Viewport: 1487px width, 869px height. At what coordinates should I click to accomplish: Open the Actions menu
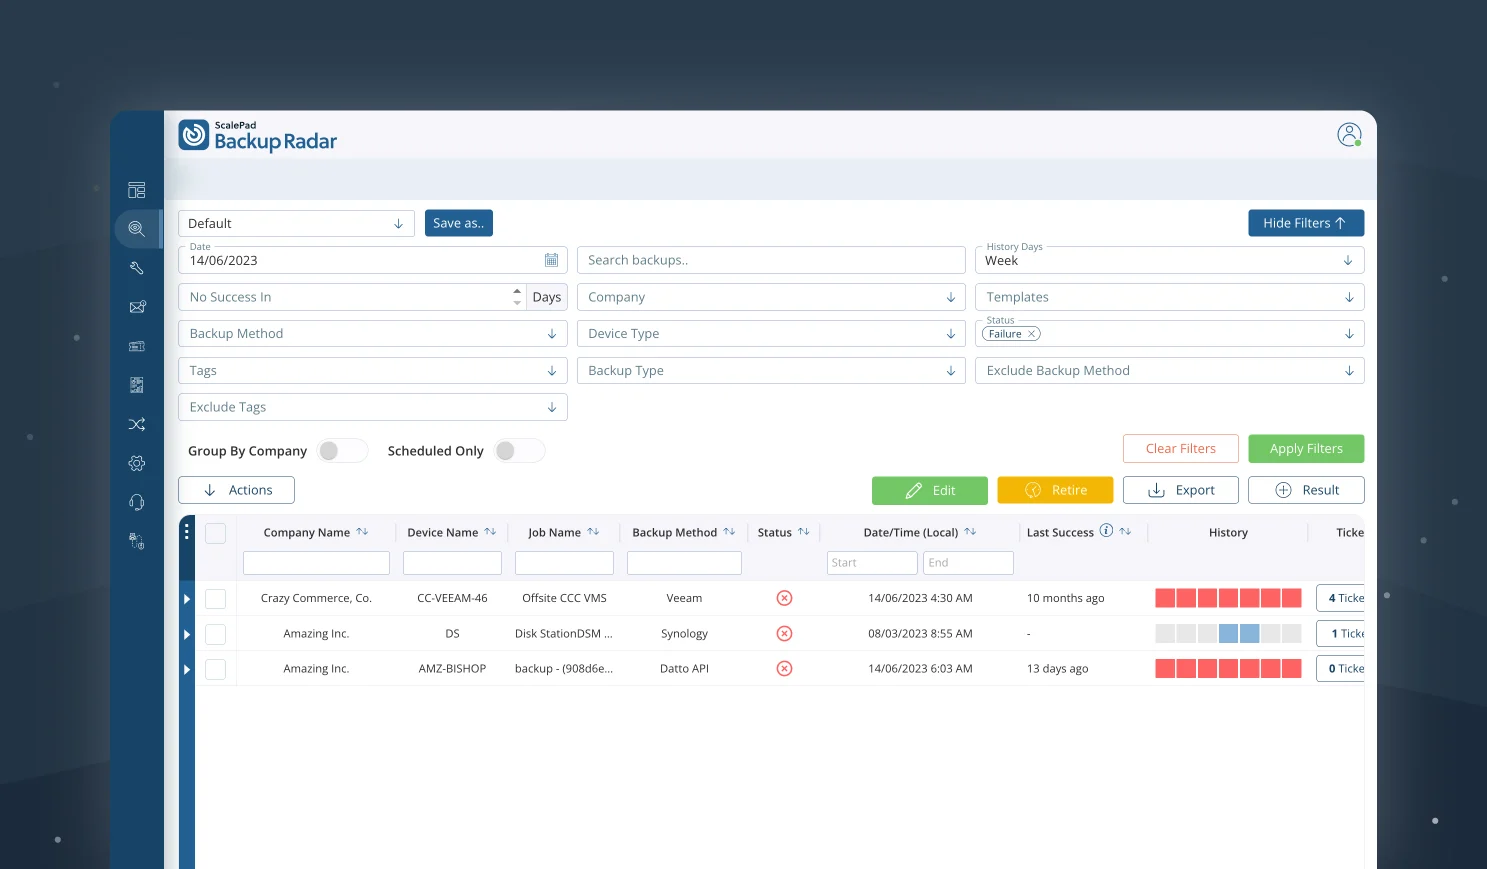point(236,489)
